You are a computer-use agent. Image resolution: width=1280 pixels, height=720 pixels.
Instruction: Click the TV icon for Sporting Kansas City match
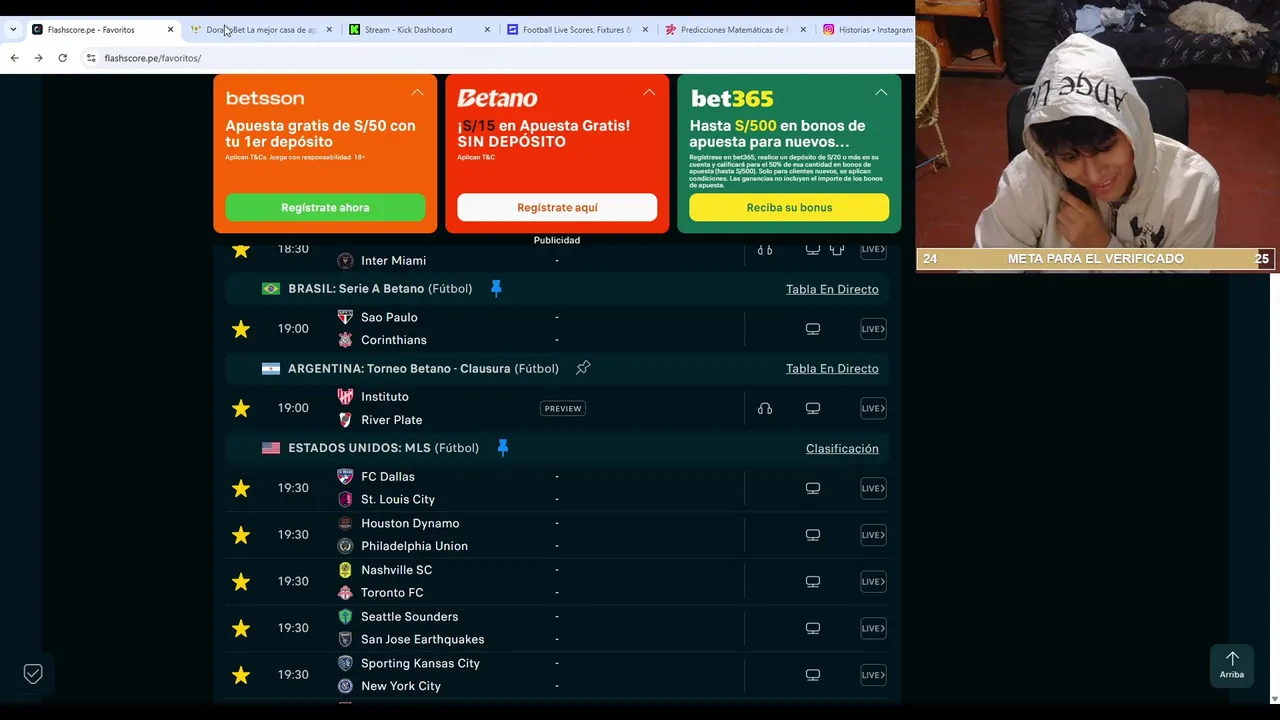click(813, 675)
